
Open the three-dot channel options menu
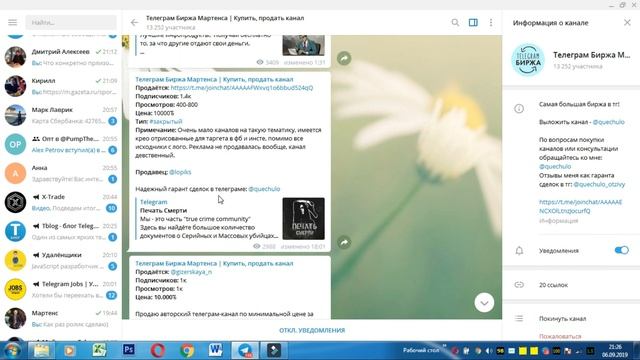tap(491, 22)
